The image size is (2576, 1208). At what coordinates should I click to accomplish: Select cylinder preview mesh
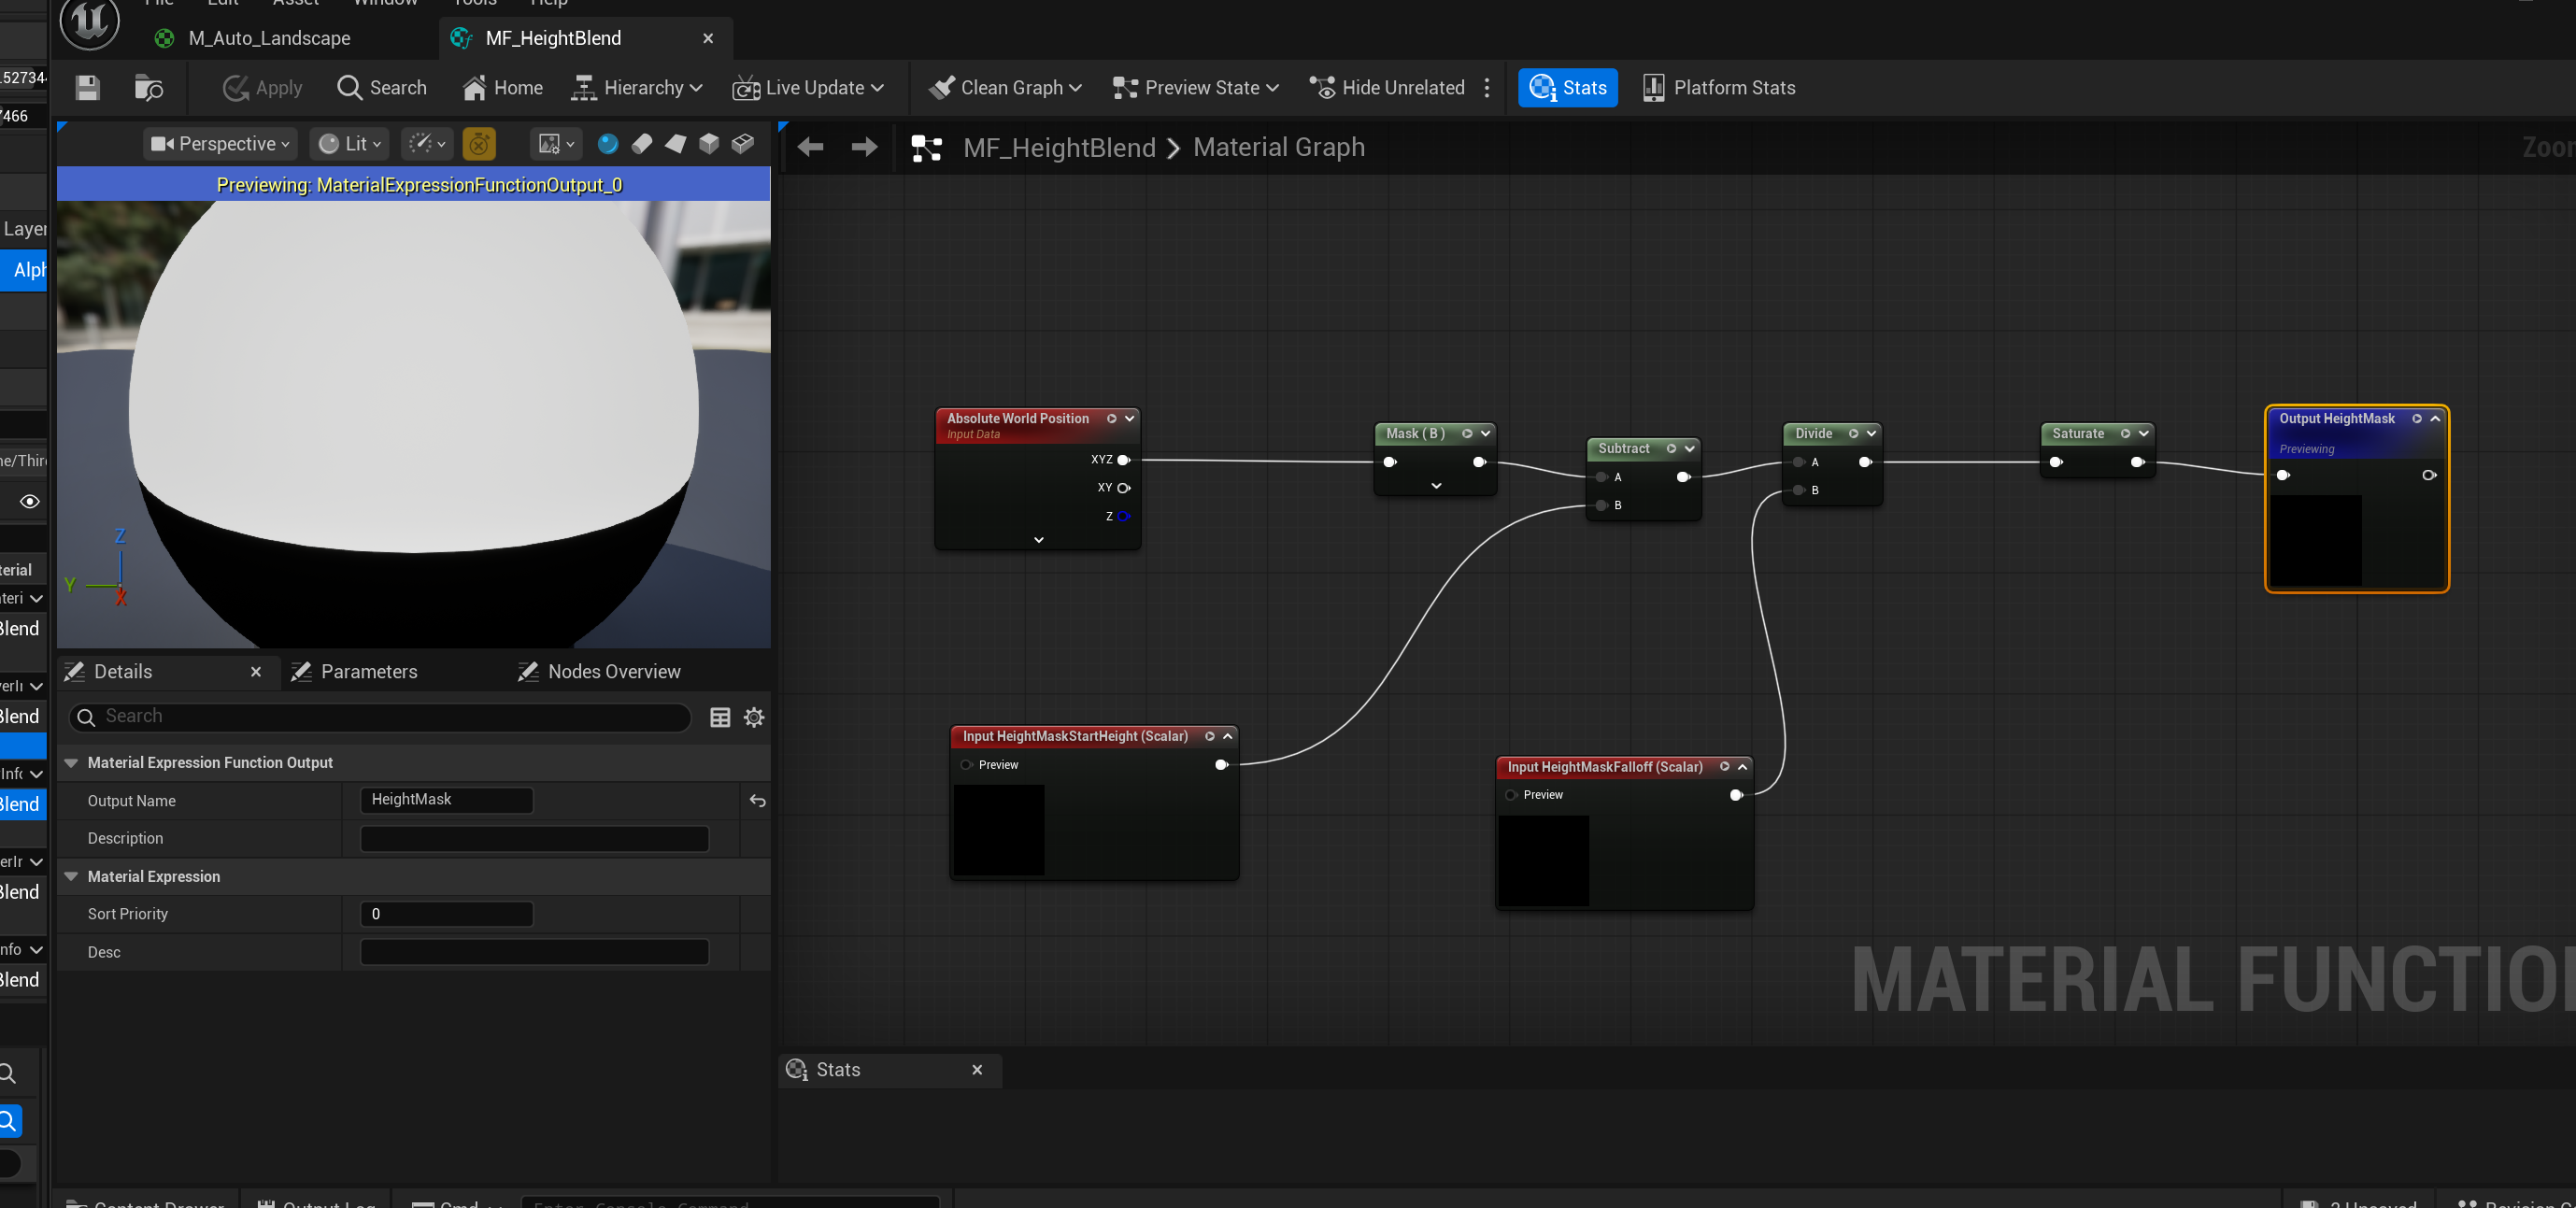(x=642, y=144)
